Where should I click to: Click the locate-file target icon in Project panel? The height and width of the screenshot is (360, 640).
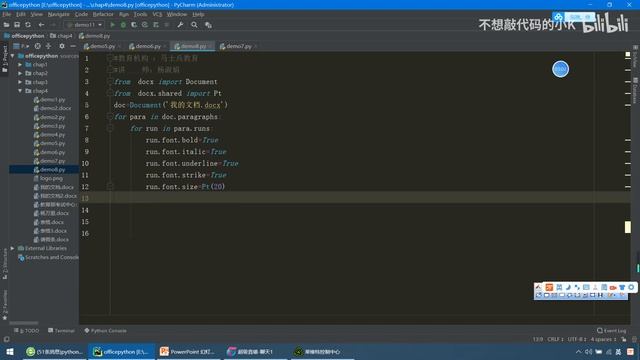tap(38, 47)
